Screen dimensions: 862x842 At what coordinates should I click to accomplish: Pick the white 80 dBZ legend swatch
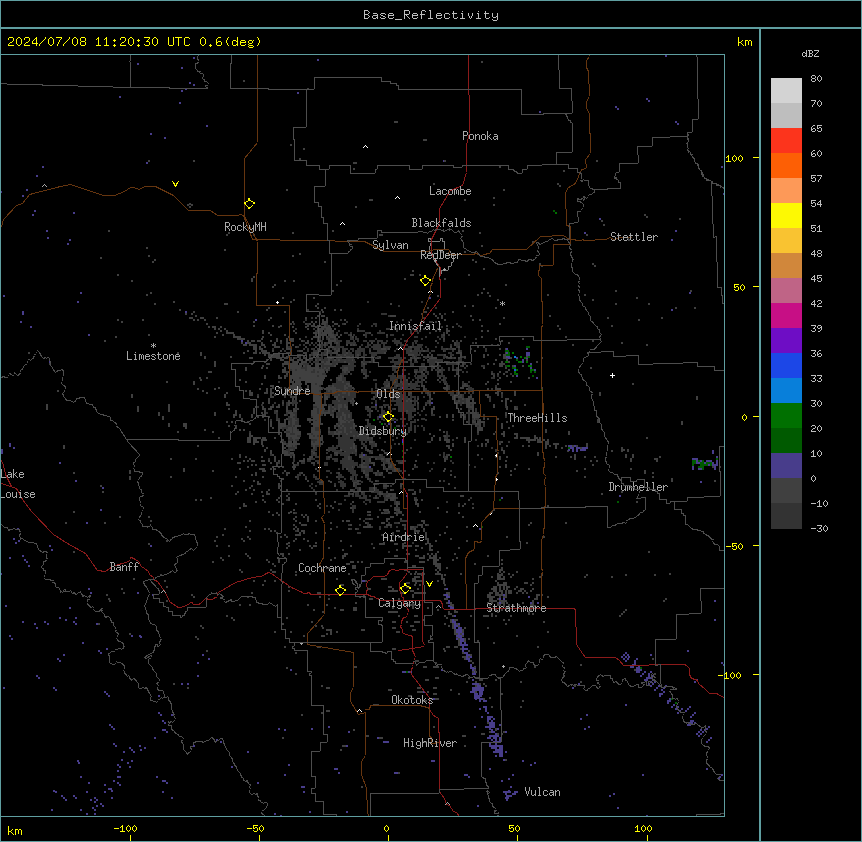(786, 91)
